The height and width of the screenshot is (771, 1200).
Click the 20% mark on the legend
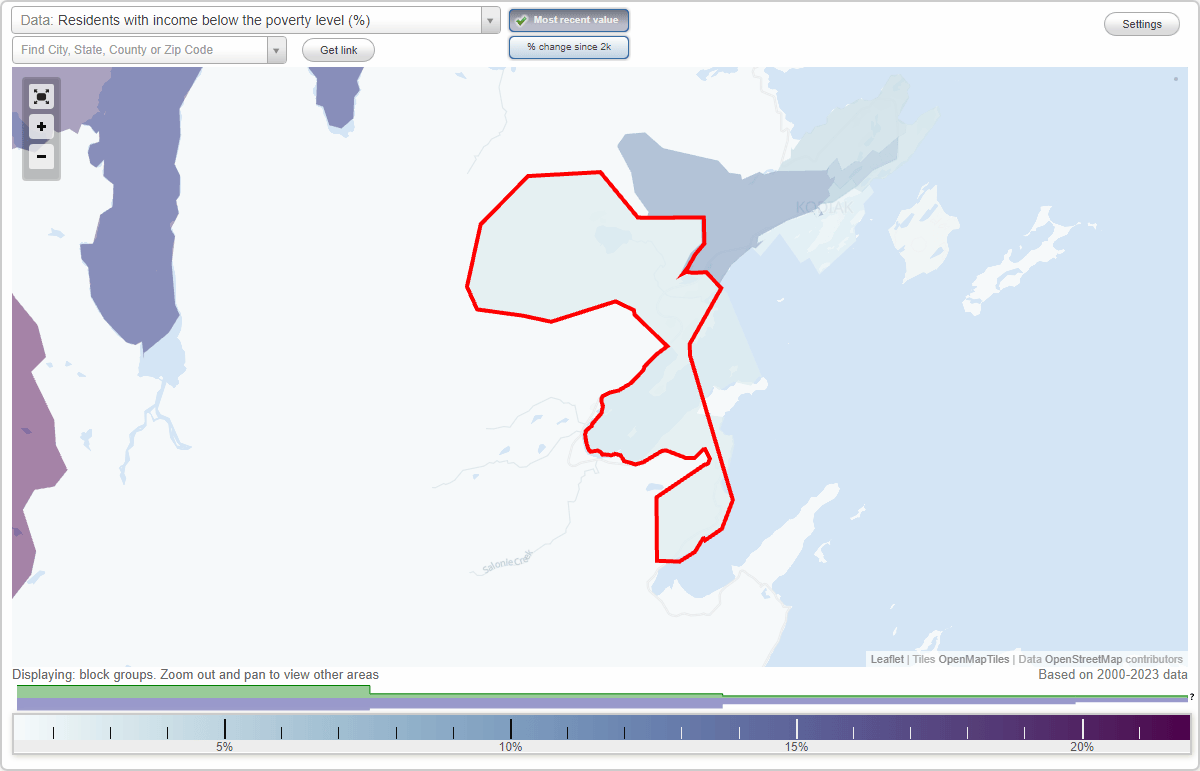point(1082,747)
